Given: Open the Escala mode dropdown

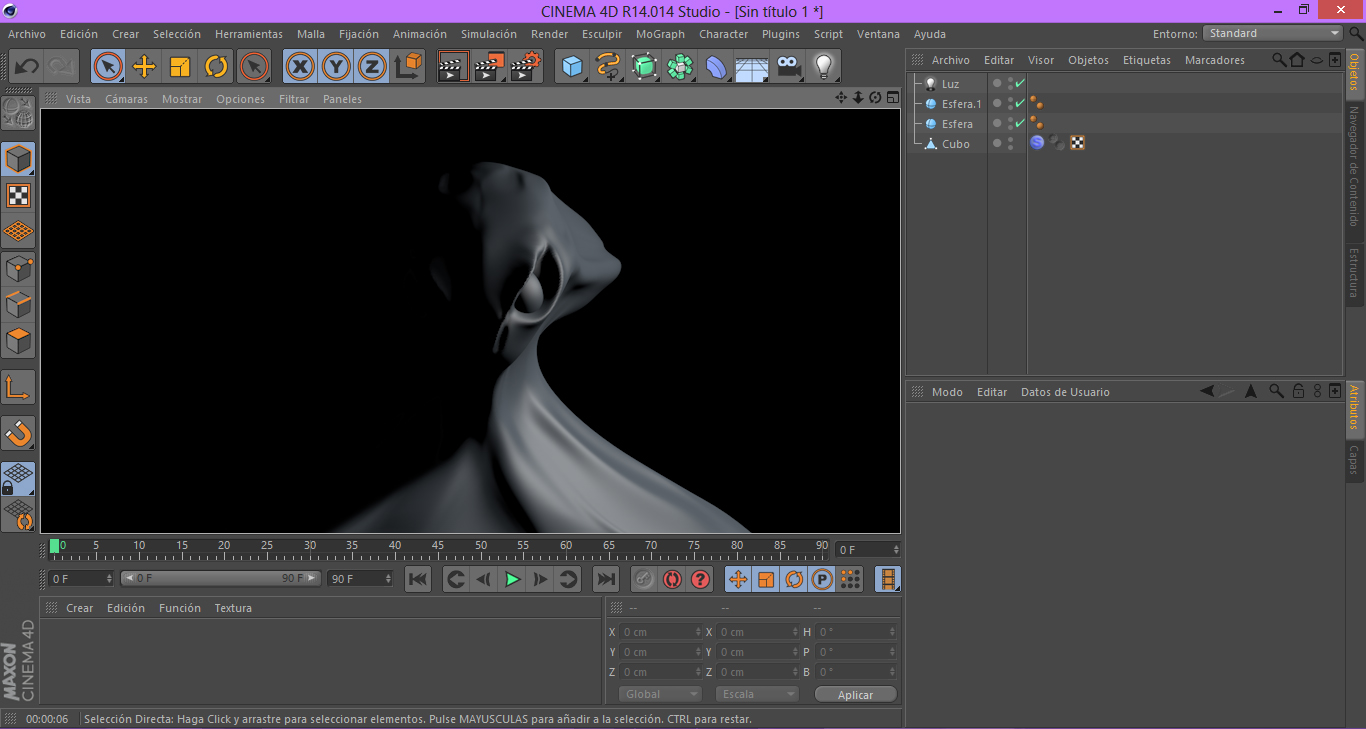Looking at the screenshot, I should 757,694.
